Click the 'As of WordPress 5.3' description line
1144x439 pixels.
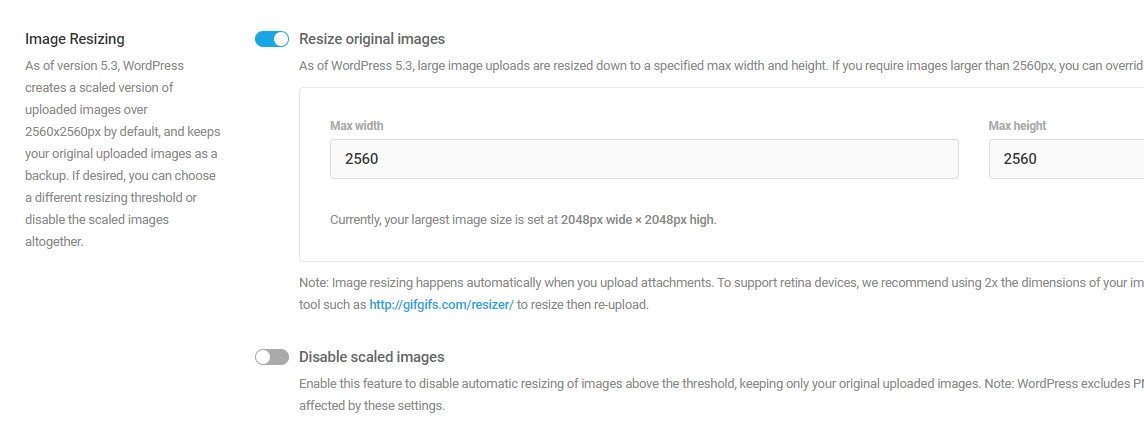(x=722, y=66)
